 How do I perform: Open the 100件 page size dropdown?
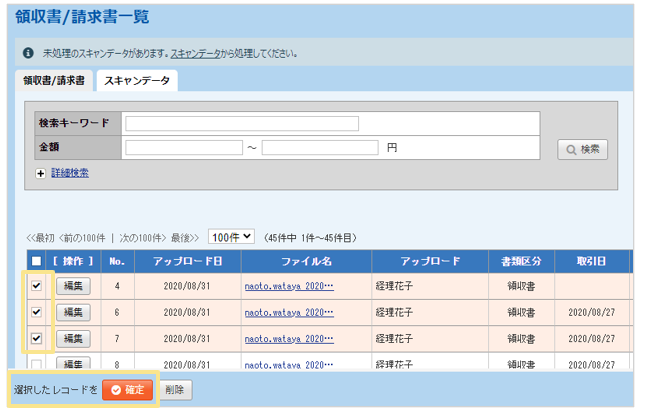[x=231, y=238]
